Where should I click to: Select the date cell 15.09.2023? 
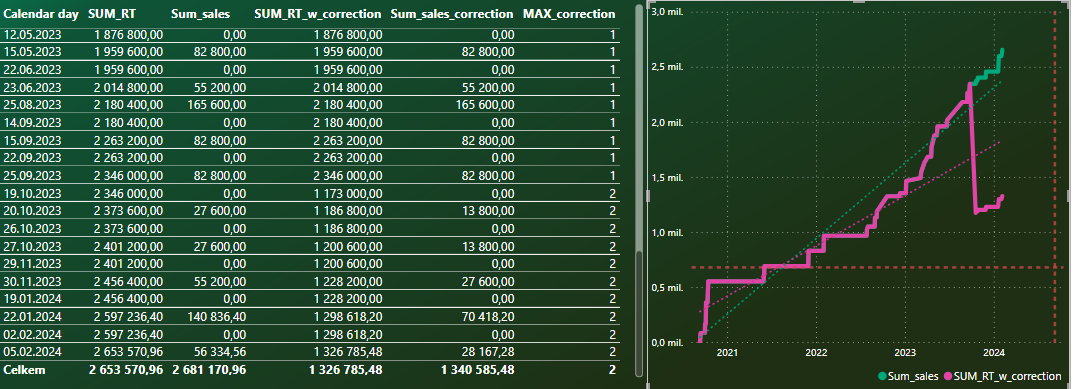[33, 140]
